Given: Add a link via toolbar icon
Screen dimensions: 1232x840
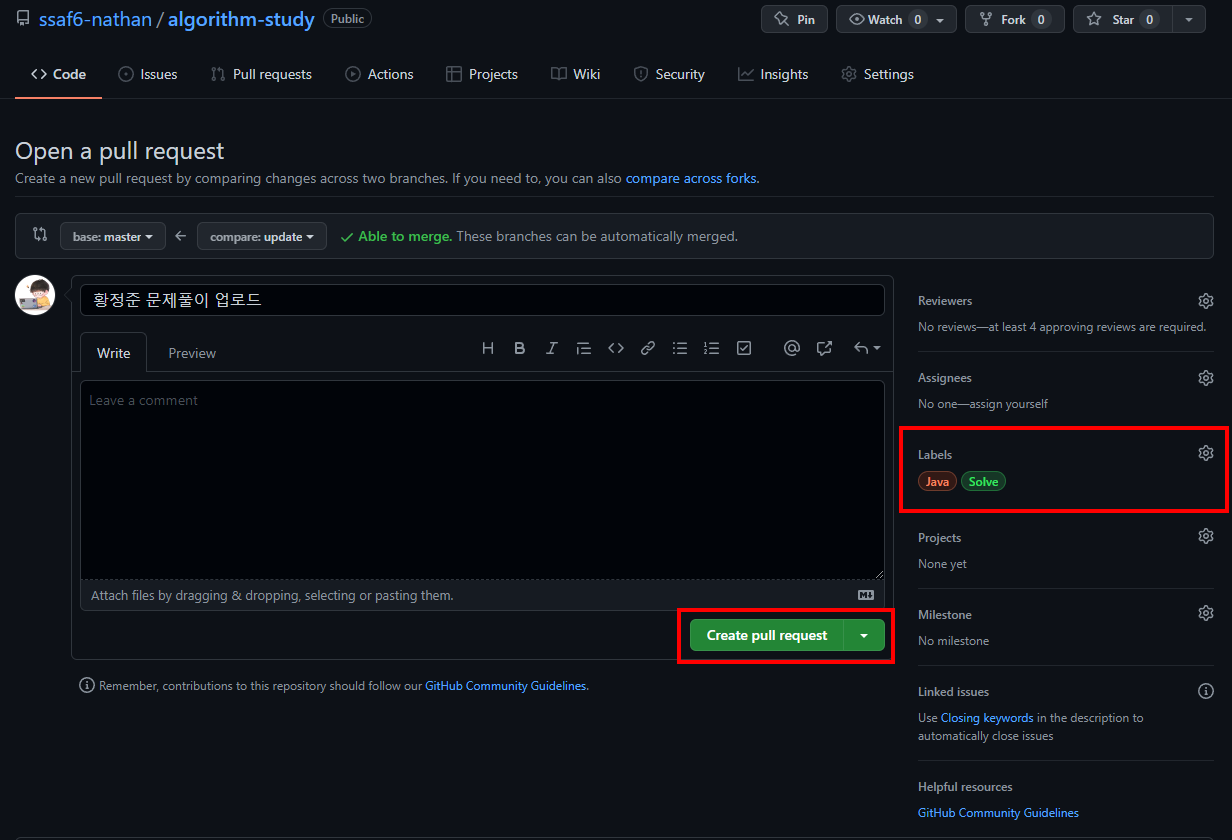Looking at the screenshot, I should point(648,348).
